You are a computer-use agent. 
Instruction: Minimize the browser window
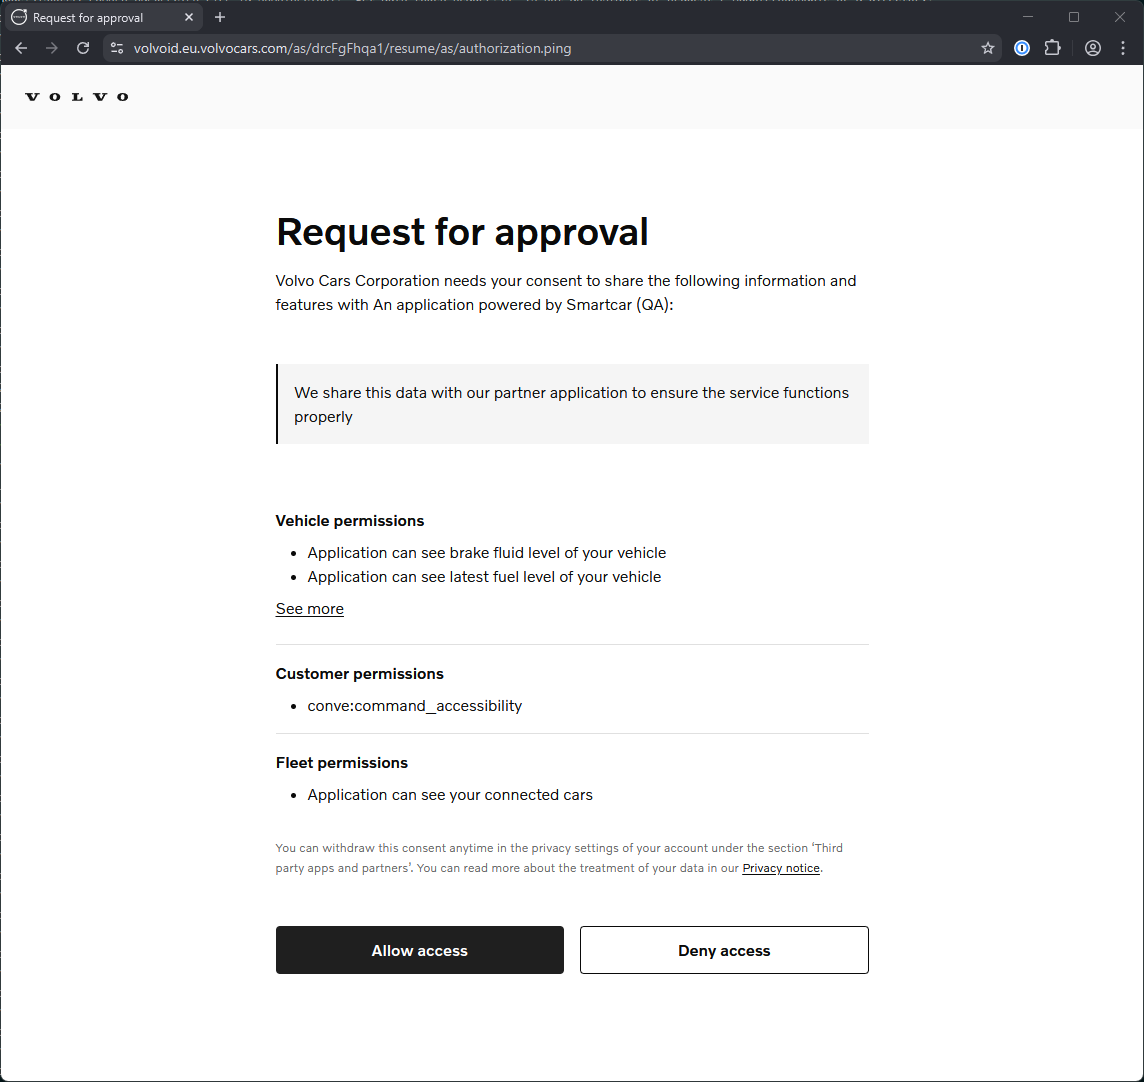pos(1028,17)
